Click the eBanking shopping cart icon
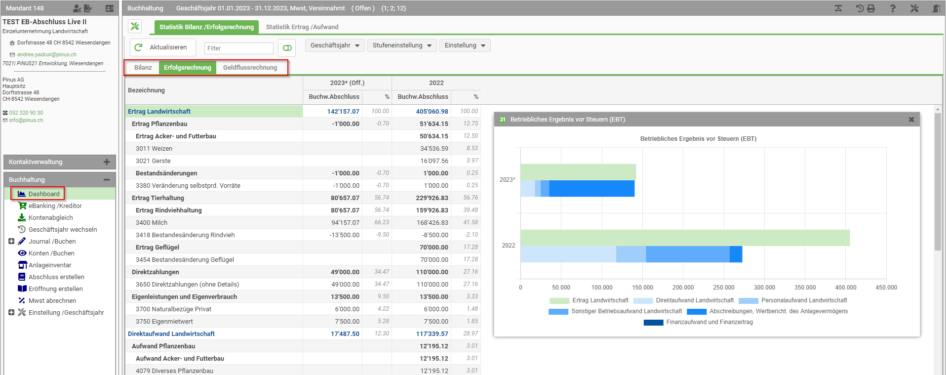The height and width of the screenshot is (375, 946). pos(22,206)
